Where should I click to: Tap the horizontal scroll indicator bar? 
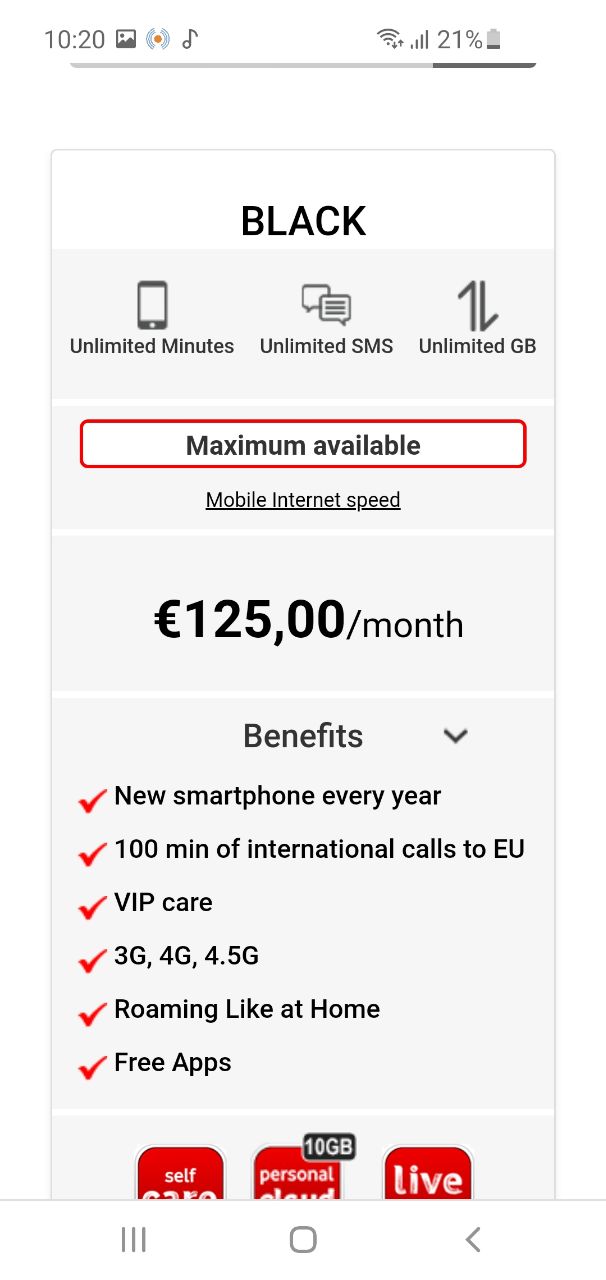pos(303,65)
